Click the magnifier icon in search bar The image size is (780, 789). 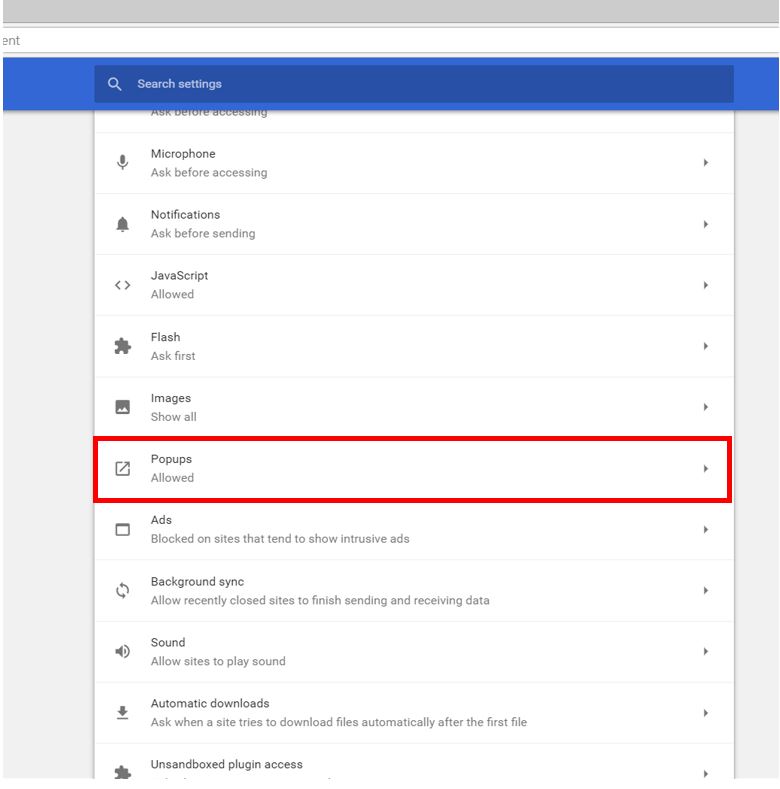tap(115, 84)
